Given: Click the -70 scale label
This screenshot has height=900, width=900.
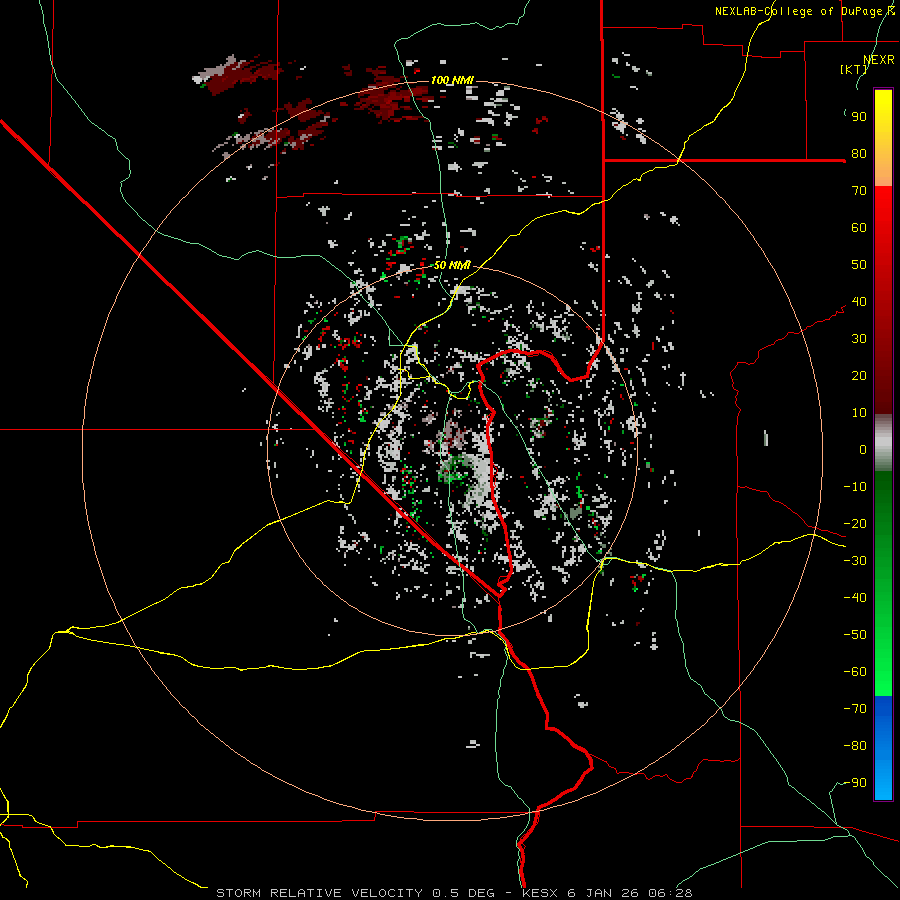Looking at the screenshot, I should (855, 709).
